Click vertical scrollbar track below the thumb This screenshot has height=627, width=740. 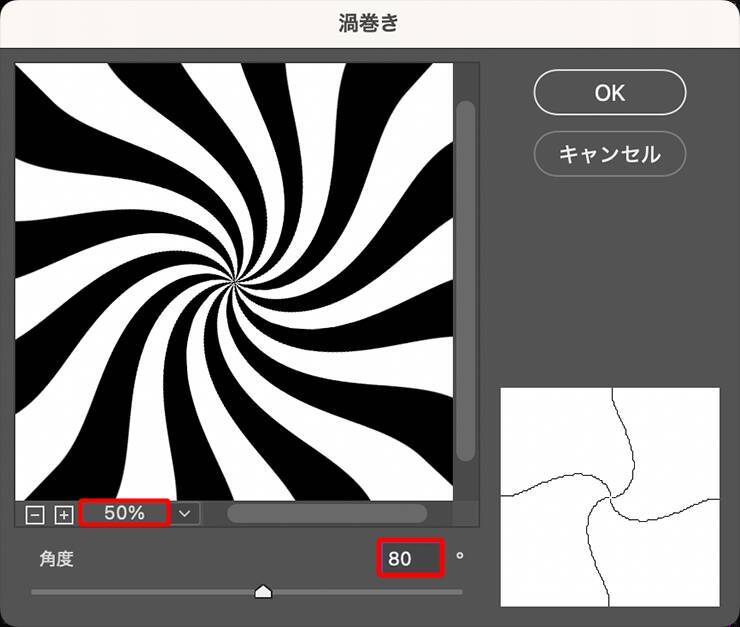pos(465,480)
